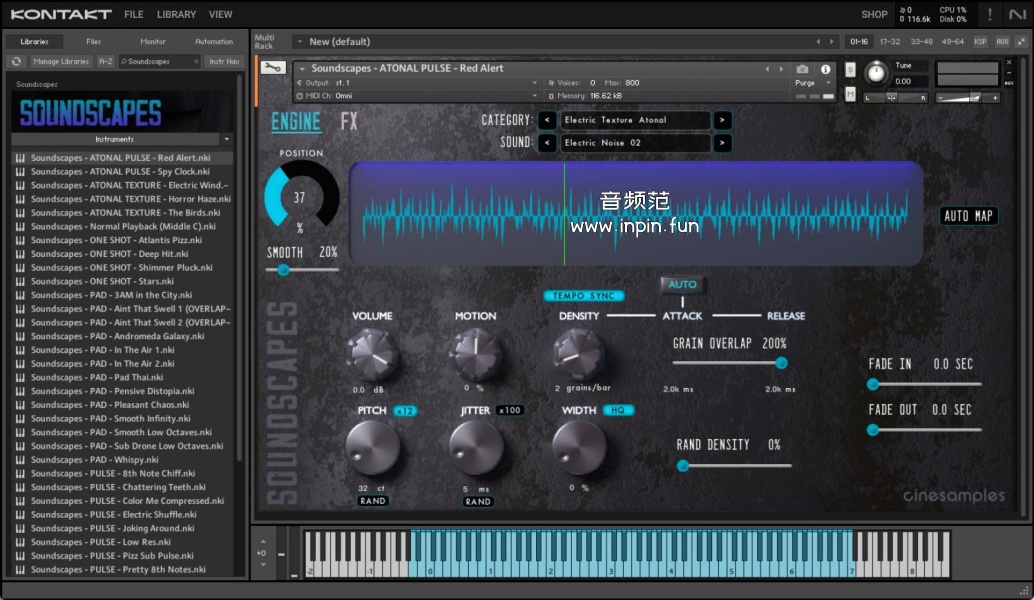
Task: Solo the instrument with the S button
Action: coord(850,70)
